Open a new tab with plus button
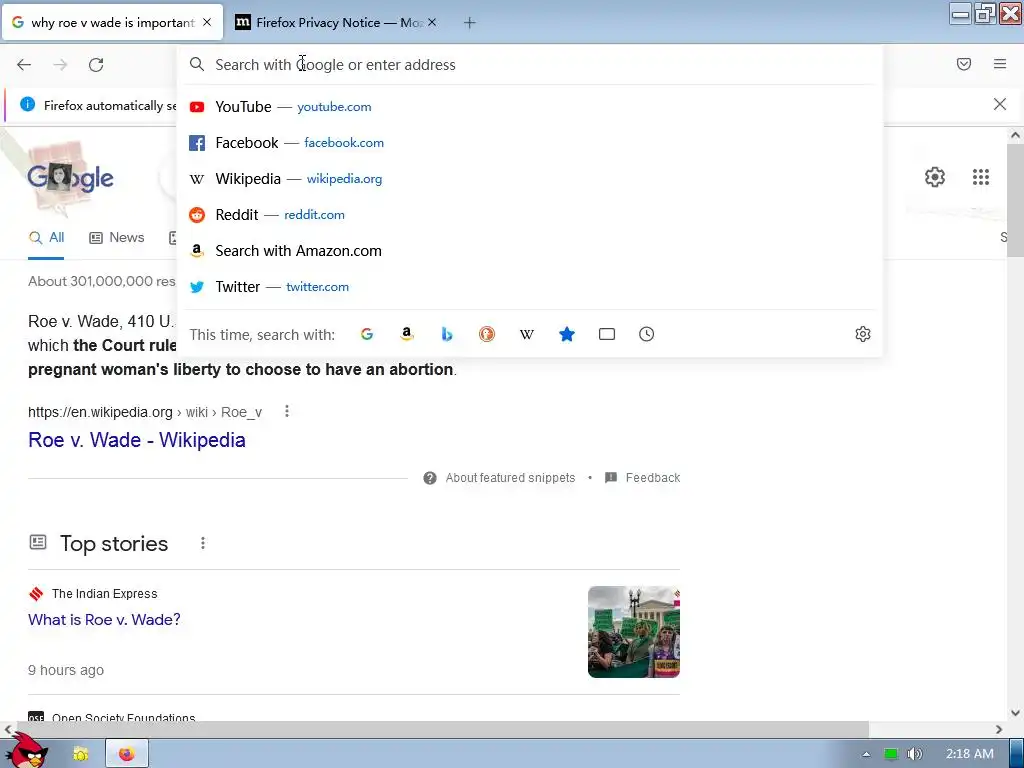The height and width of the screenshot is (768, 1024). click(470, 23)
